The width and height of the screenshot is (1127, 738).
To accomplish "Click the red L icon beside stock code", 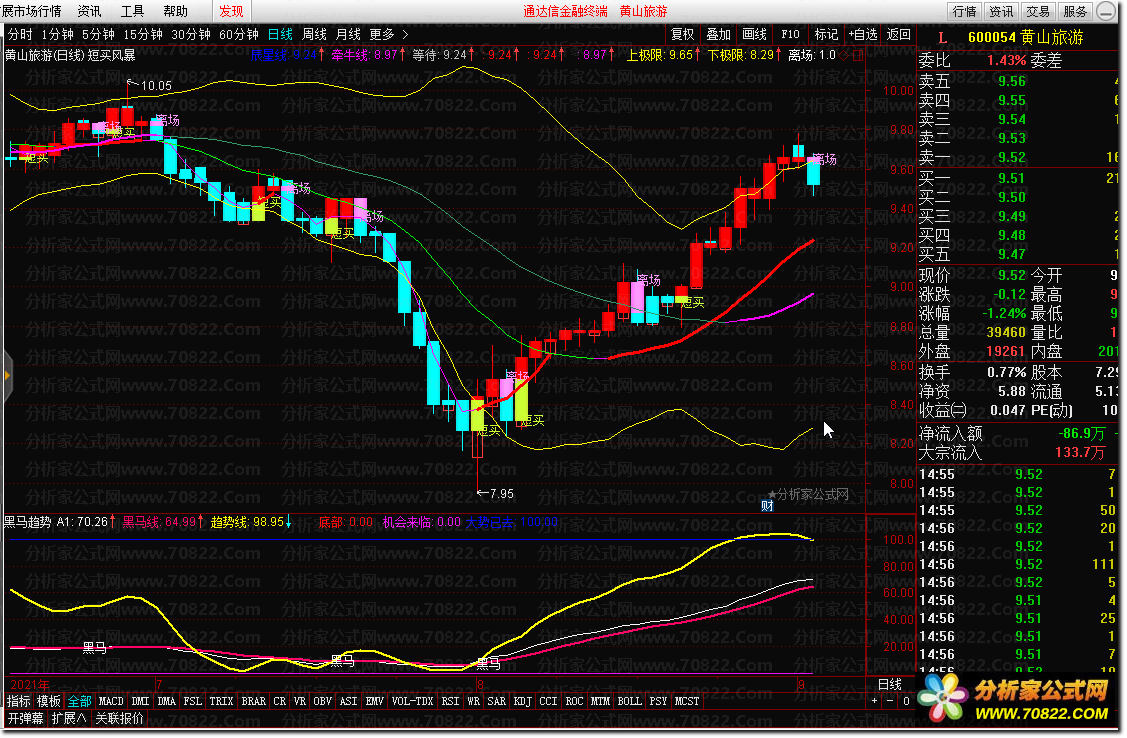I will (942, 37).
